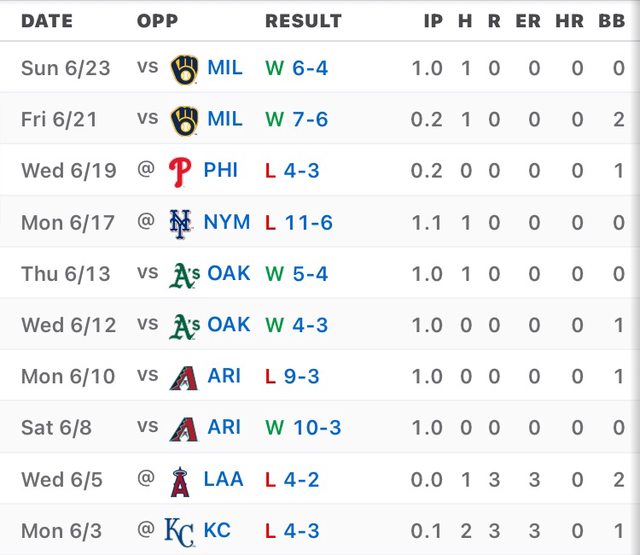Open the W 10-3 game result
The image size is (640, 555).
pyautogui.click(x=303, y=428)
